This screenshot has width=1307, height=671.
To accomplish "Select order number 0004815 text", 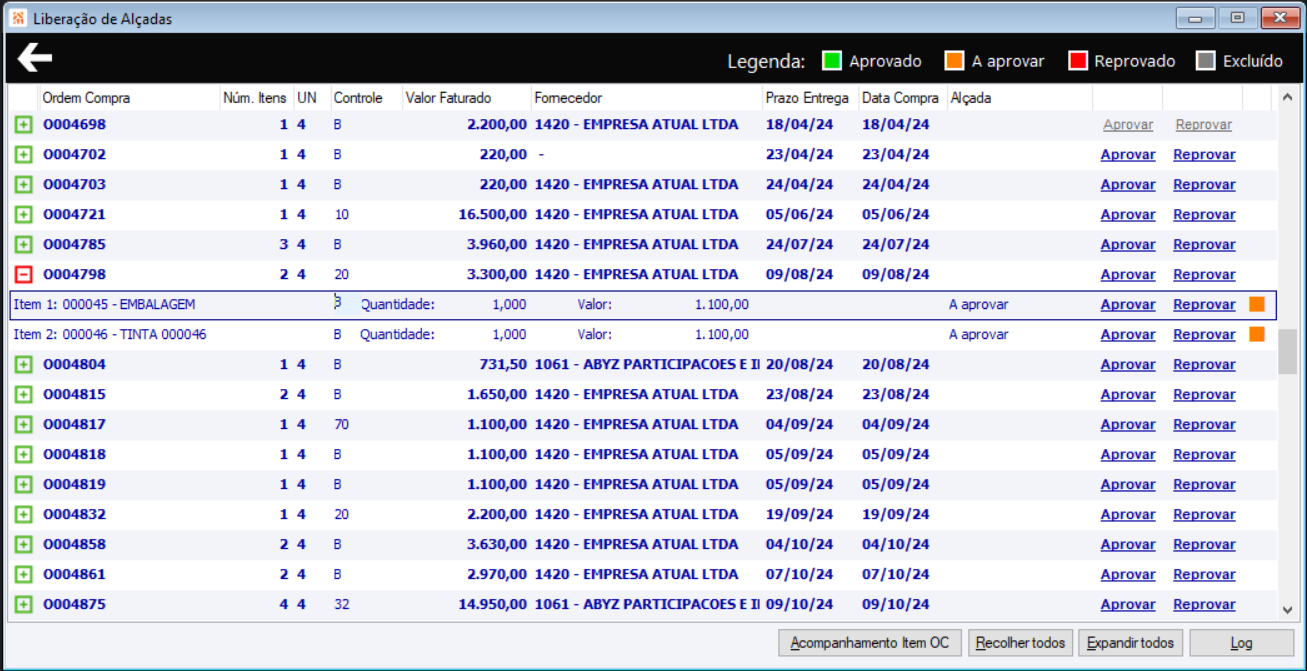I will [x=74, y=395].
